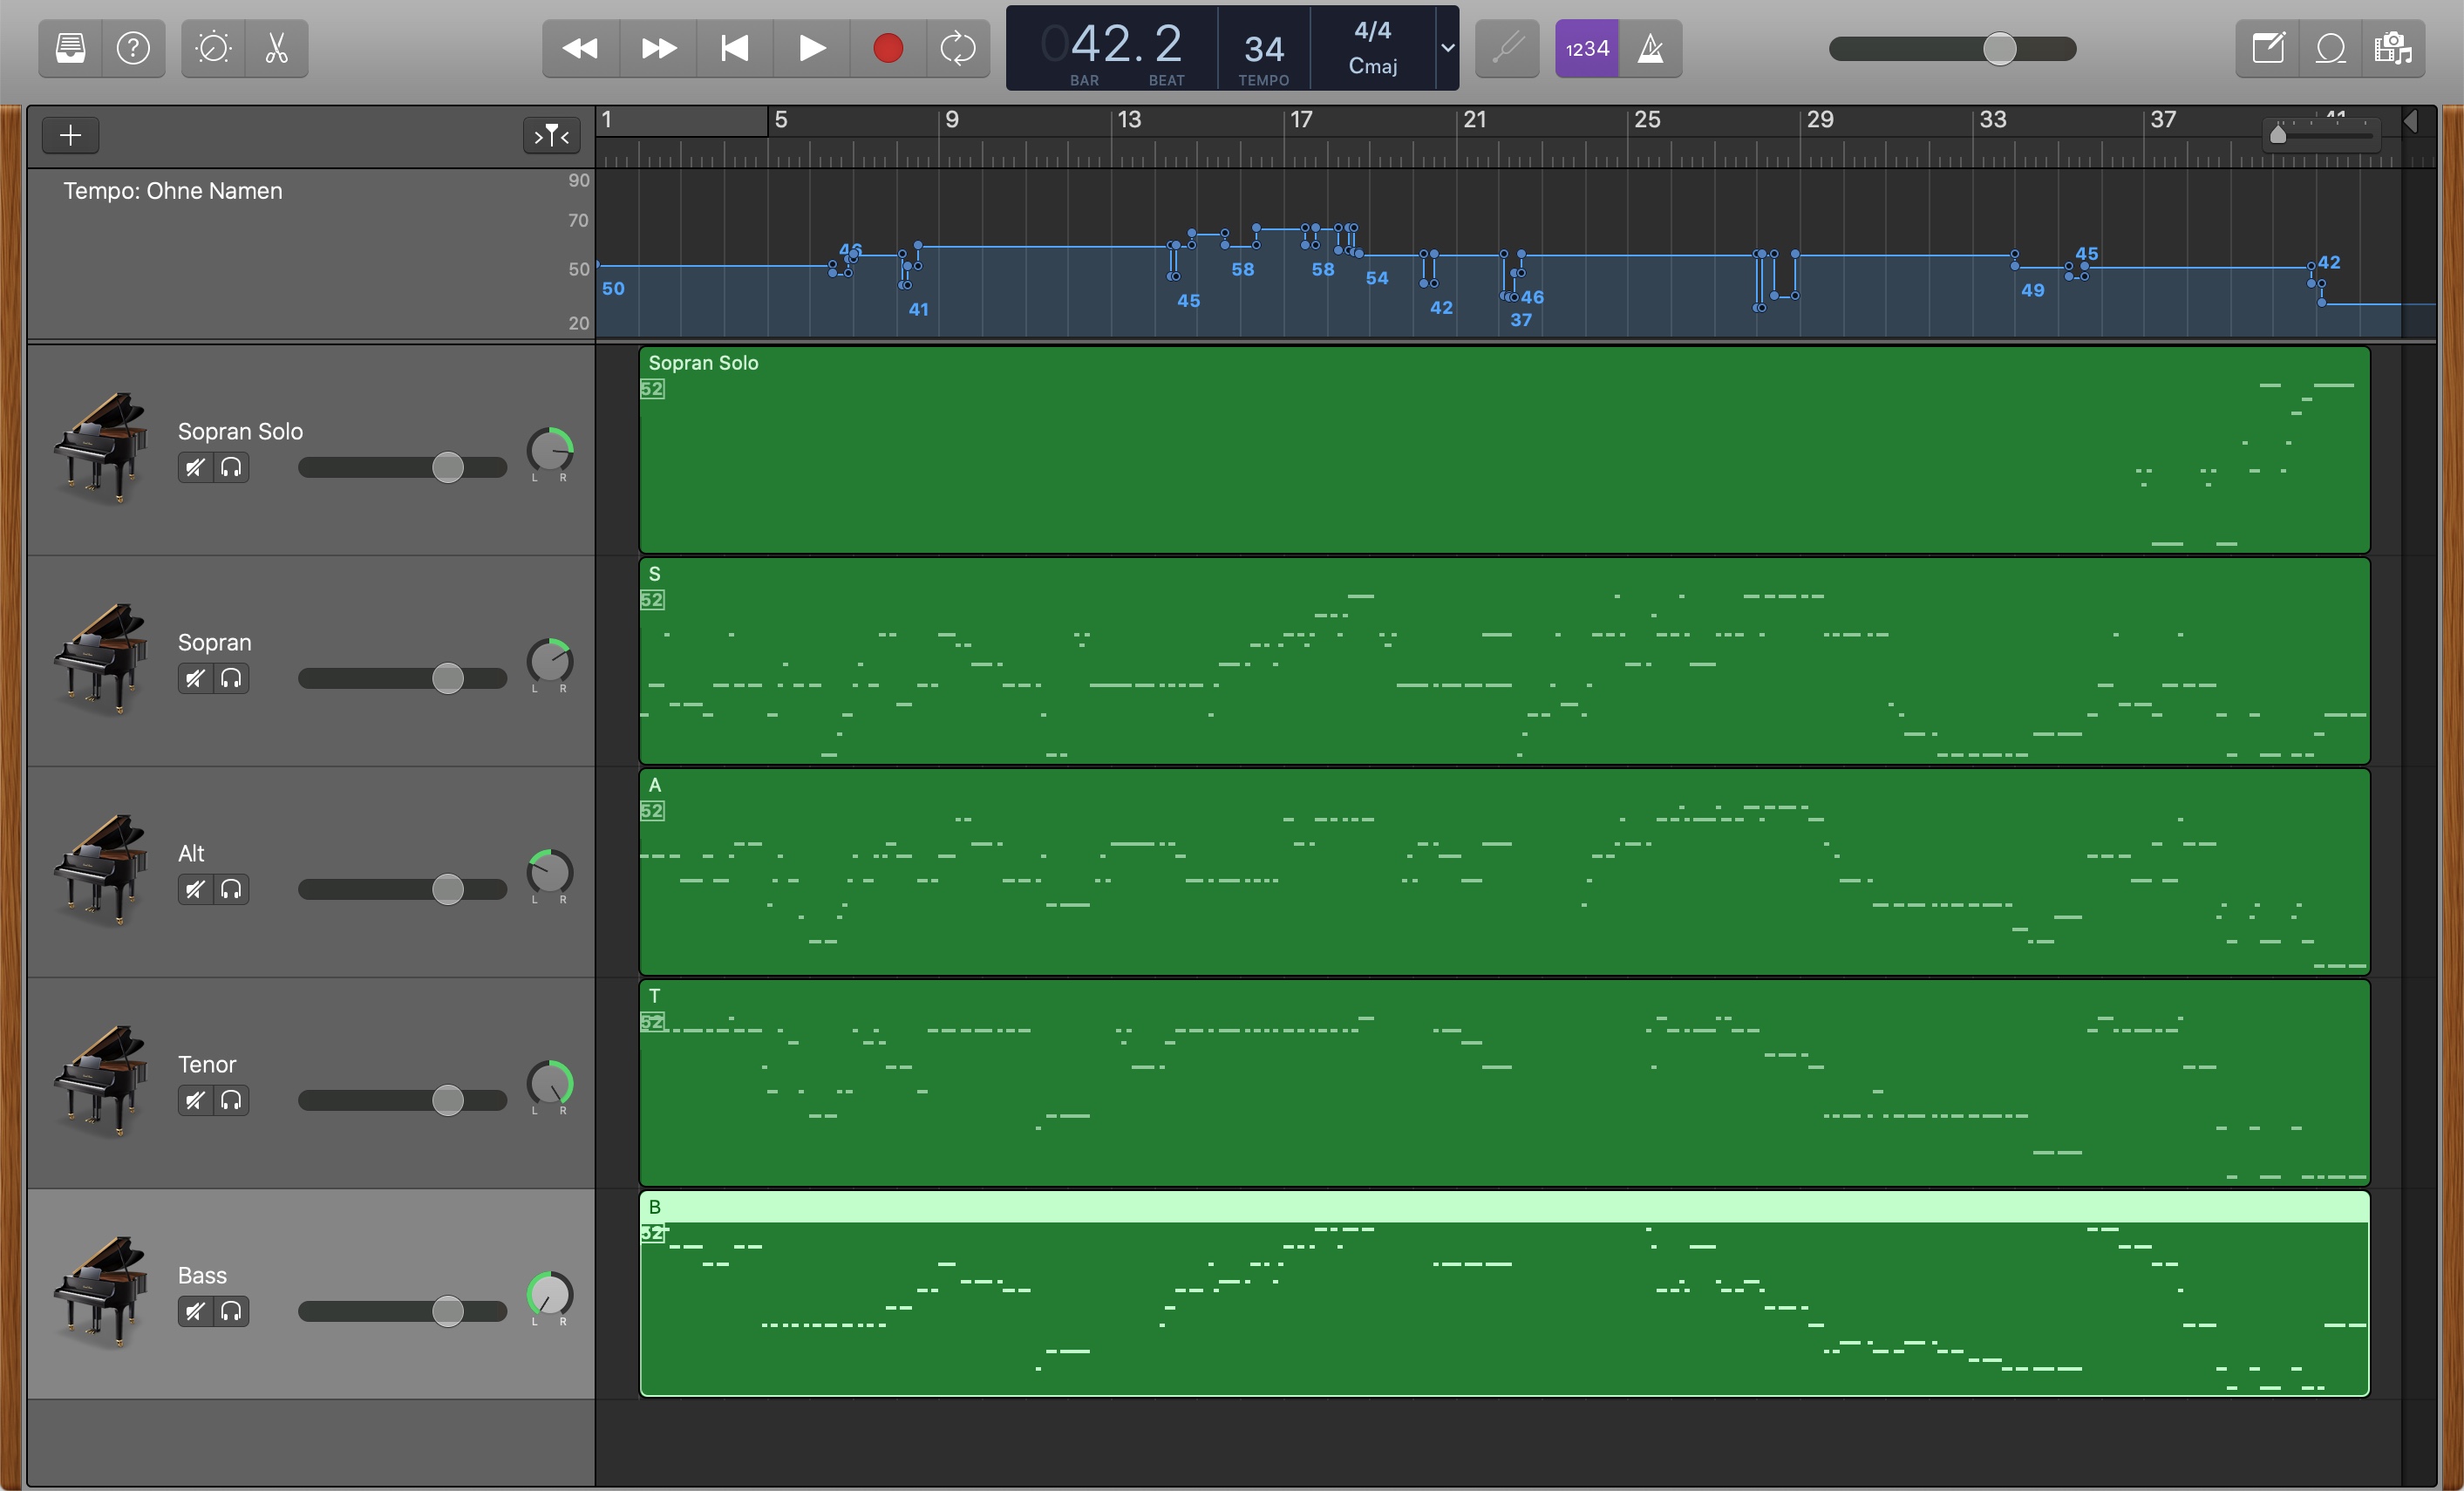Open the Cmaj key signature popup
The height and width of the screenshot is (1491, 2464).
coord(1372,66)
